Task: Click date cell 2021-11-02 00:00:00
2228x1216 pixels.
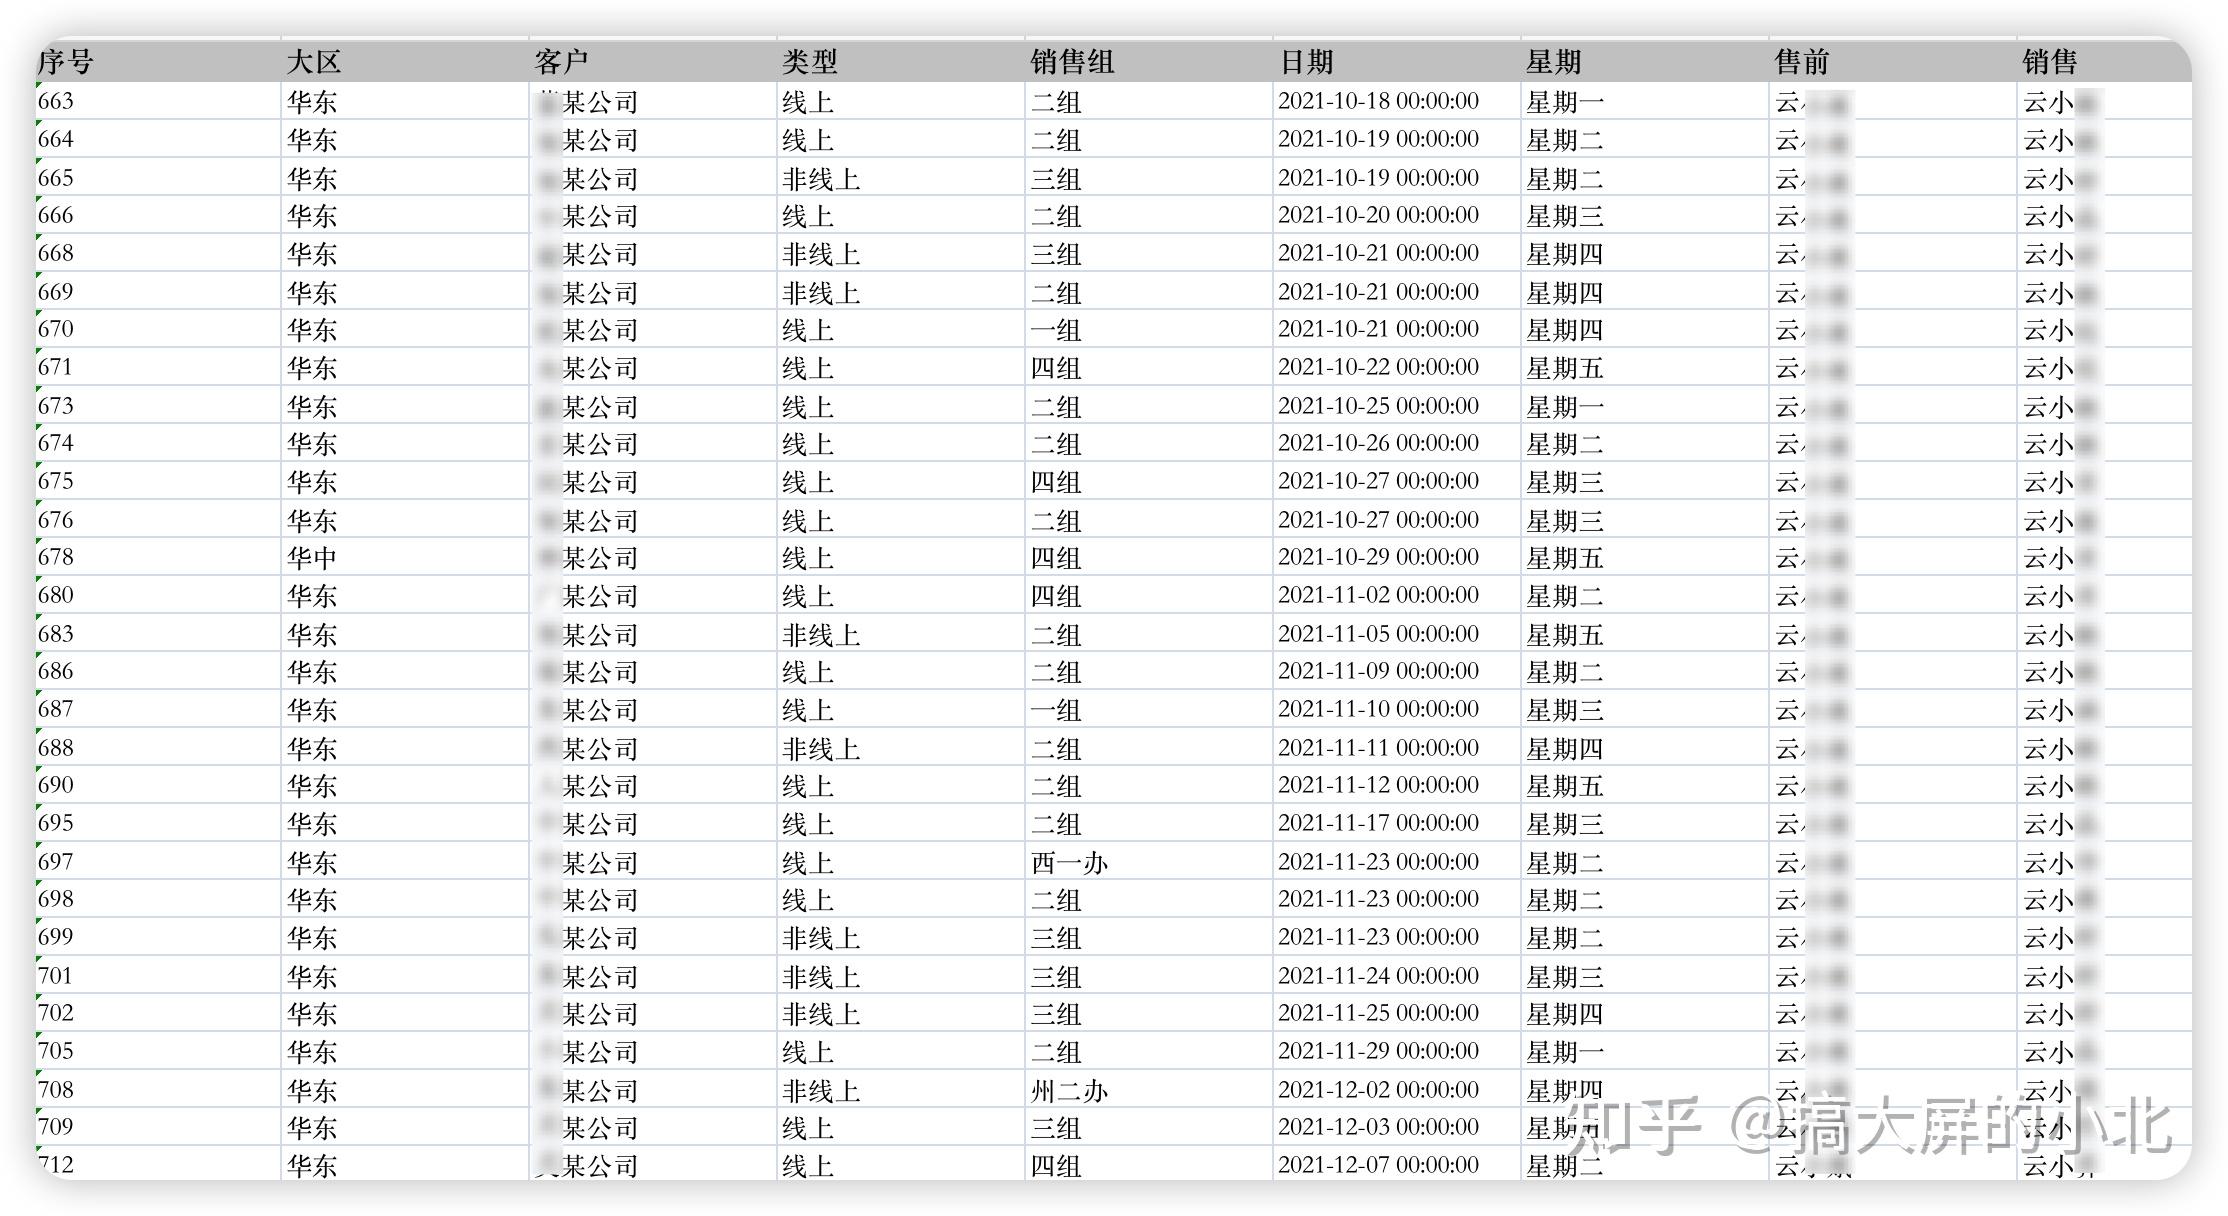Action: pos(1378,595)
